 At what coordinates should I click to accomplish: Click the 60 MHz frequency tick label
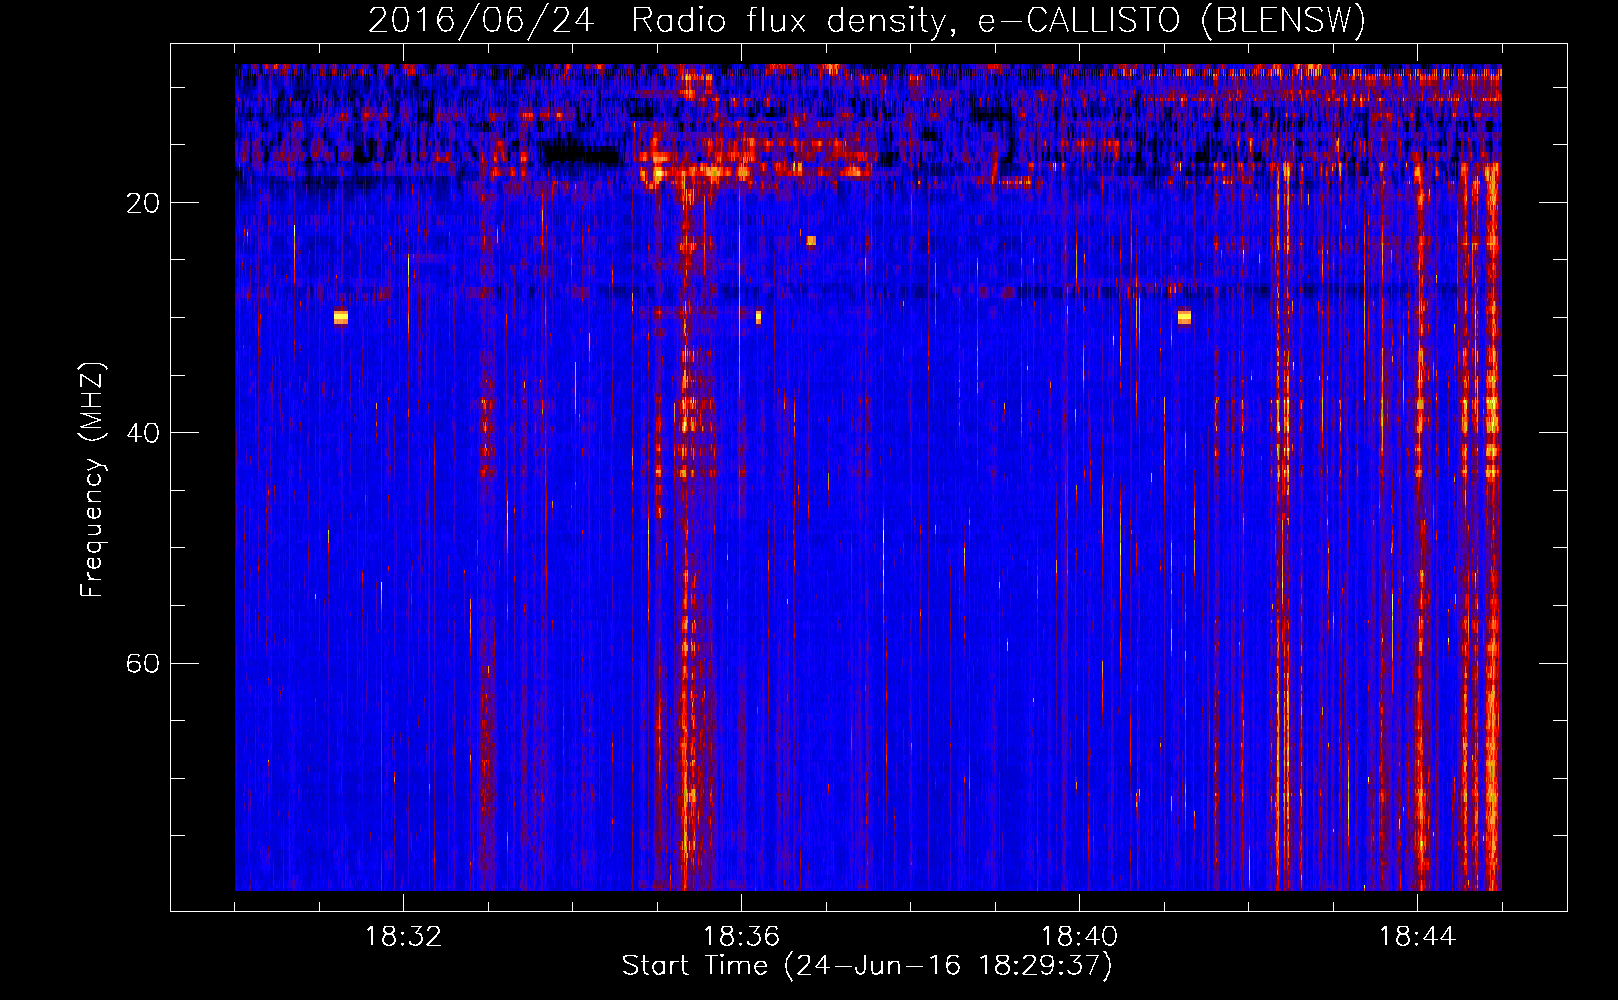tap(143, 664)
